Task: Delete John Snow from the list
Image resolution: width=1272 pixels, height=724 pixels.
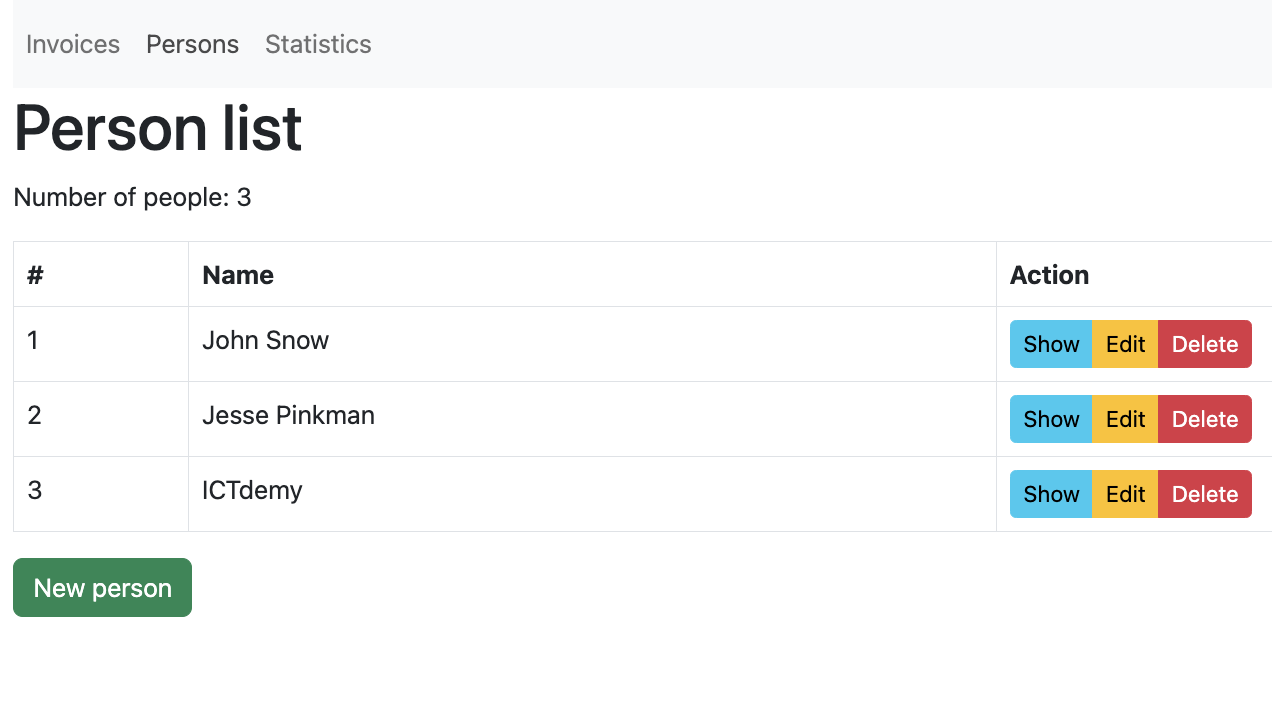Action: [x=1204, y=344]
